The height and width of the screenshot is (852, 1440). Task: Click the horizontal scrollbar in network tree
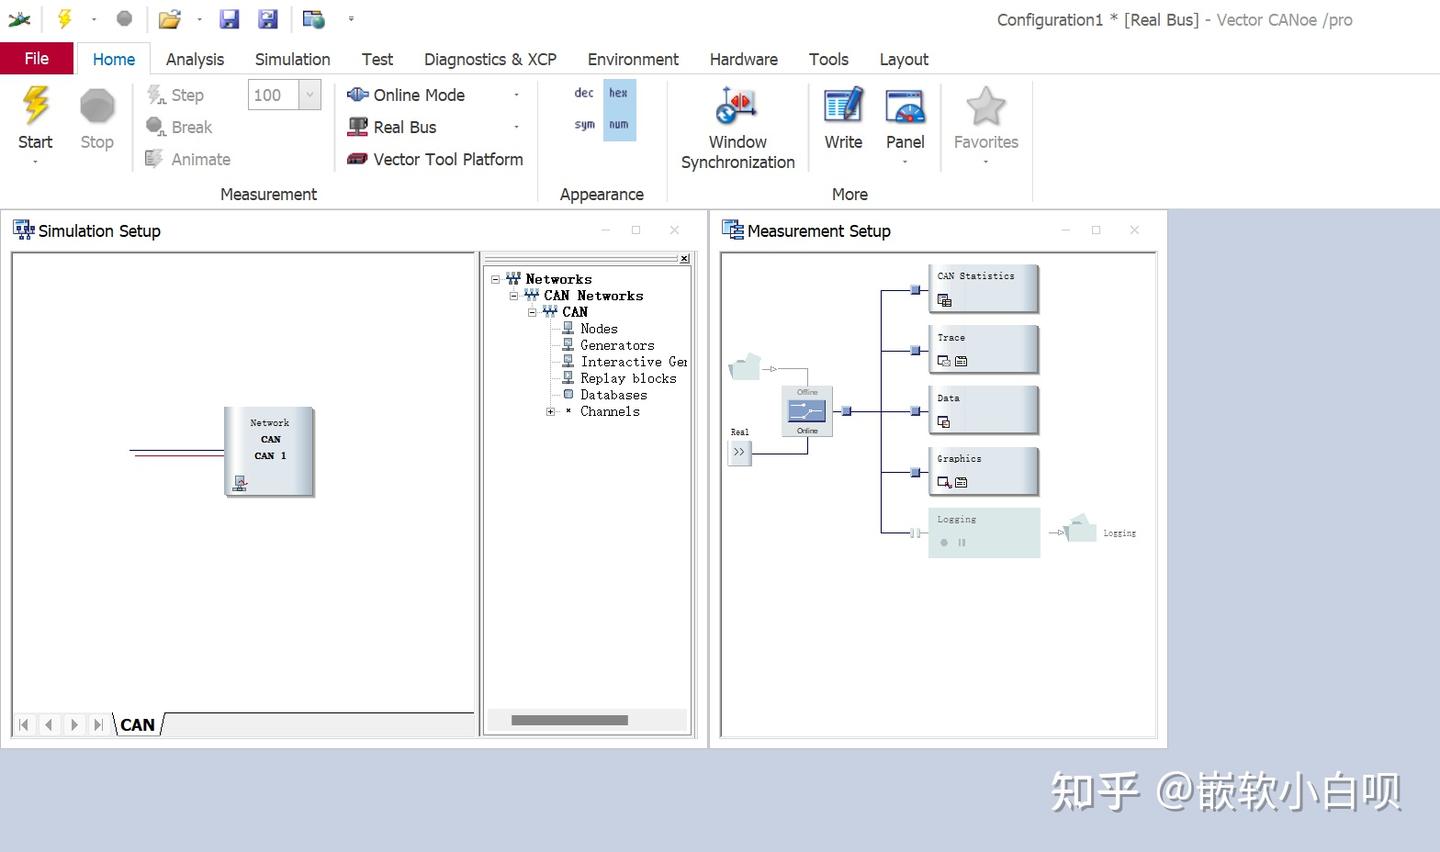coord(569,720)
